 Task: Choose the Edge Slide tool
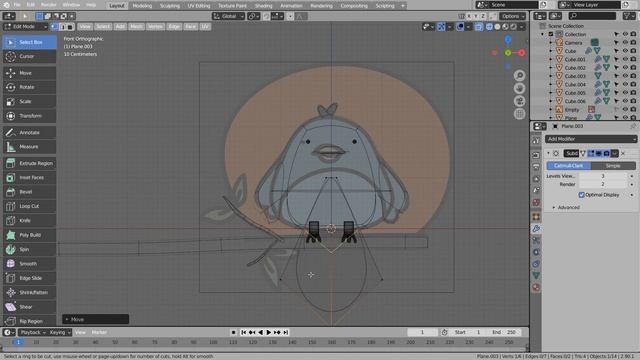click(x=29, y=278)
